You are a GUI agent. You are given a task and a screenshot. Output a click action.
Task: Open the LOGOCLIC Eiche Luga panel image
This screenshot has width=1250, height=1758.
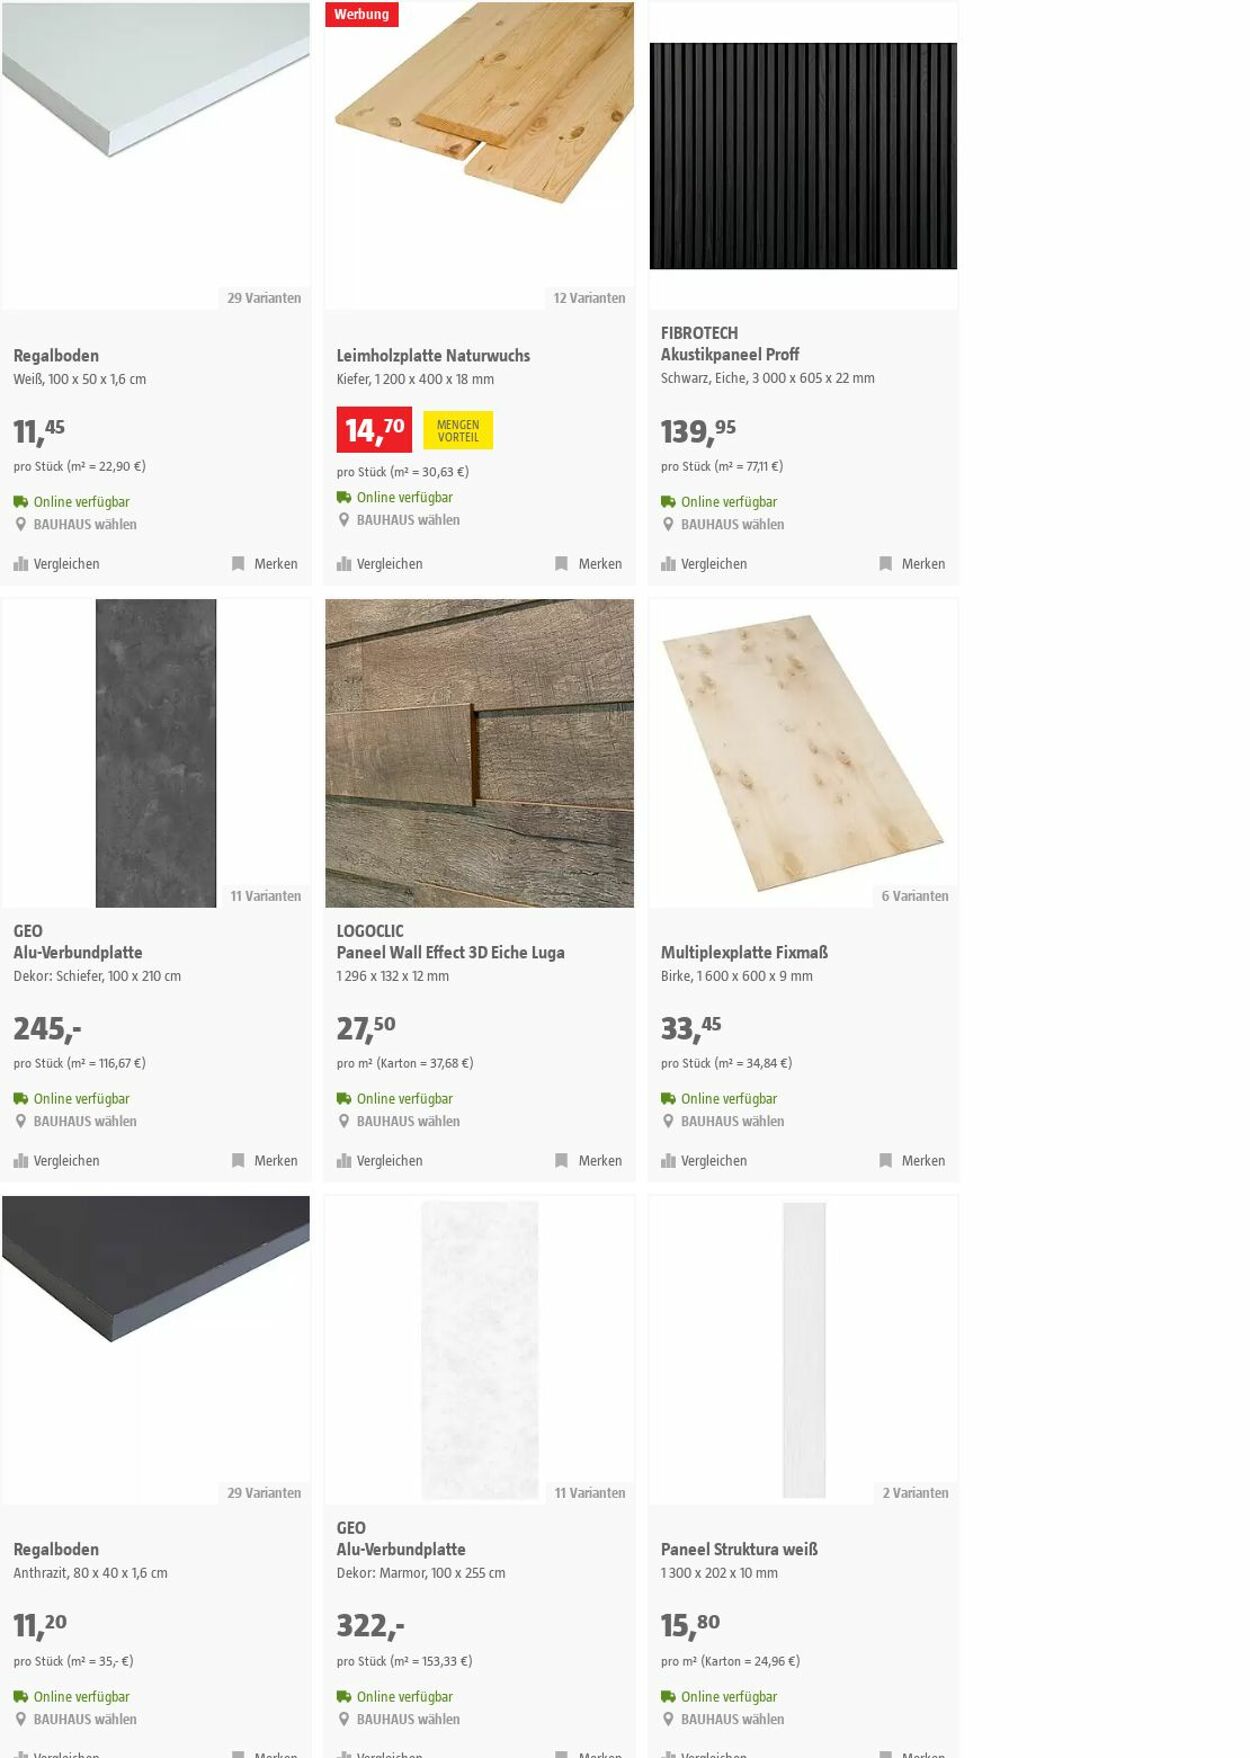point(479,753)
